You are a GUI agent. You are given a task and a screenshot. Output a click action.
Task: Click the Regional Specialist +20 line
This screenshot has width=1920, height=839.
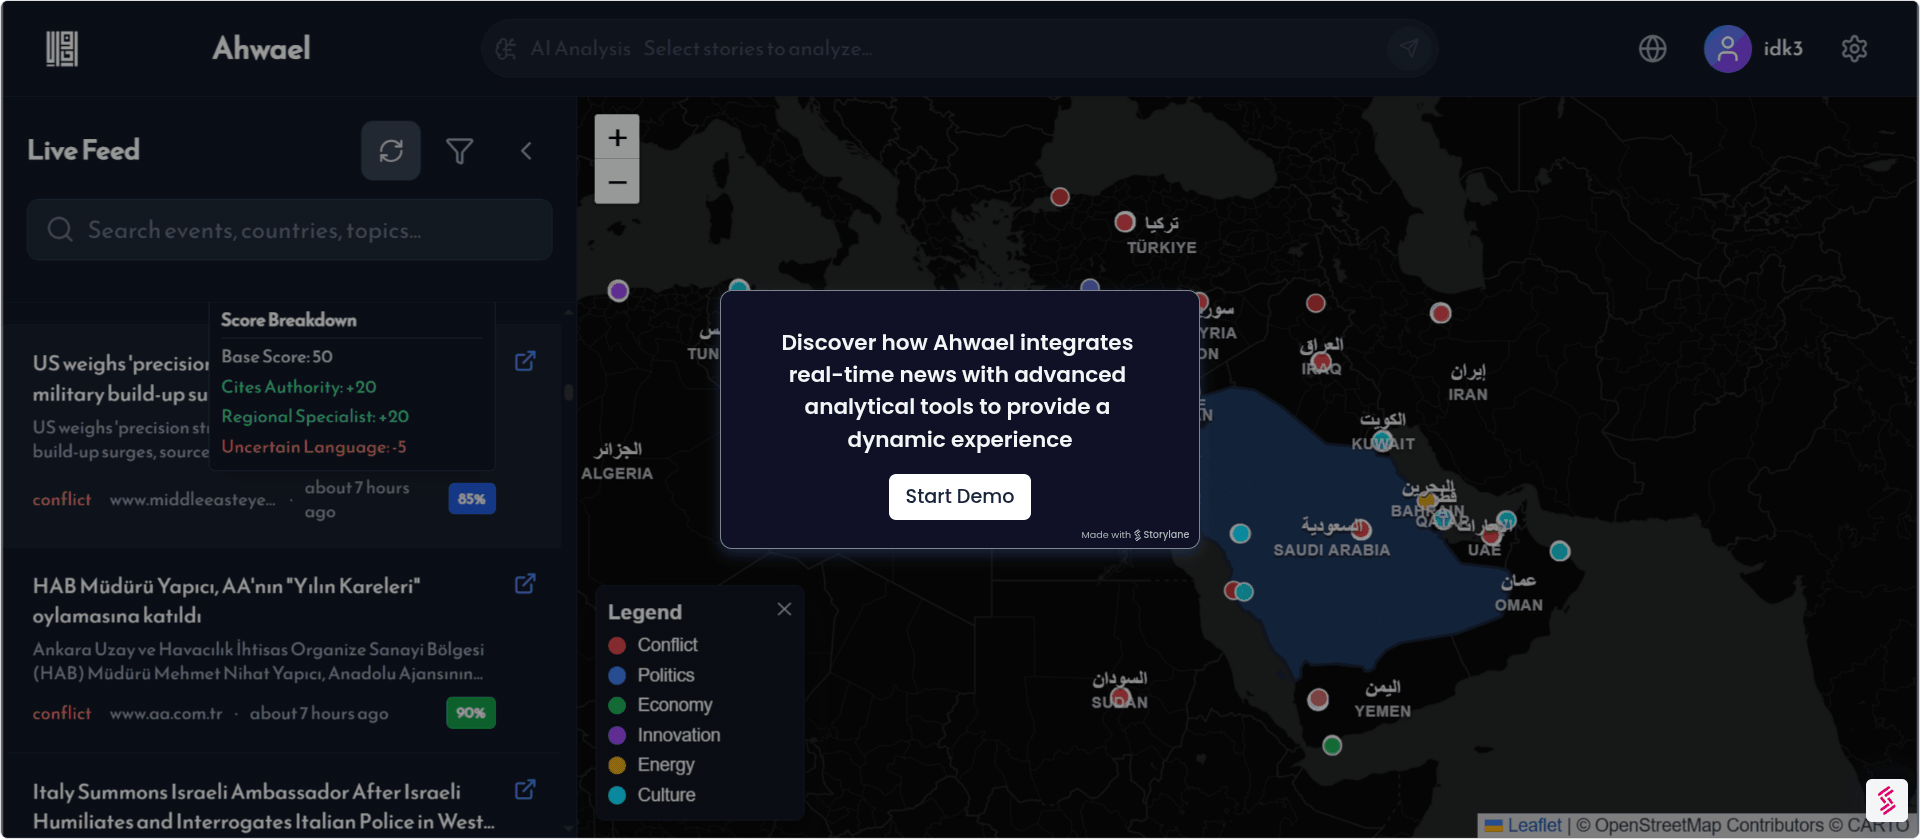tap(315, 417)
